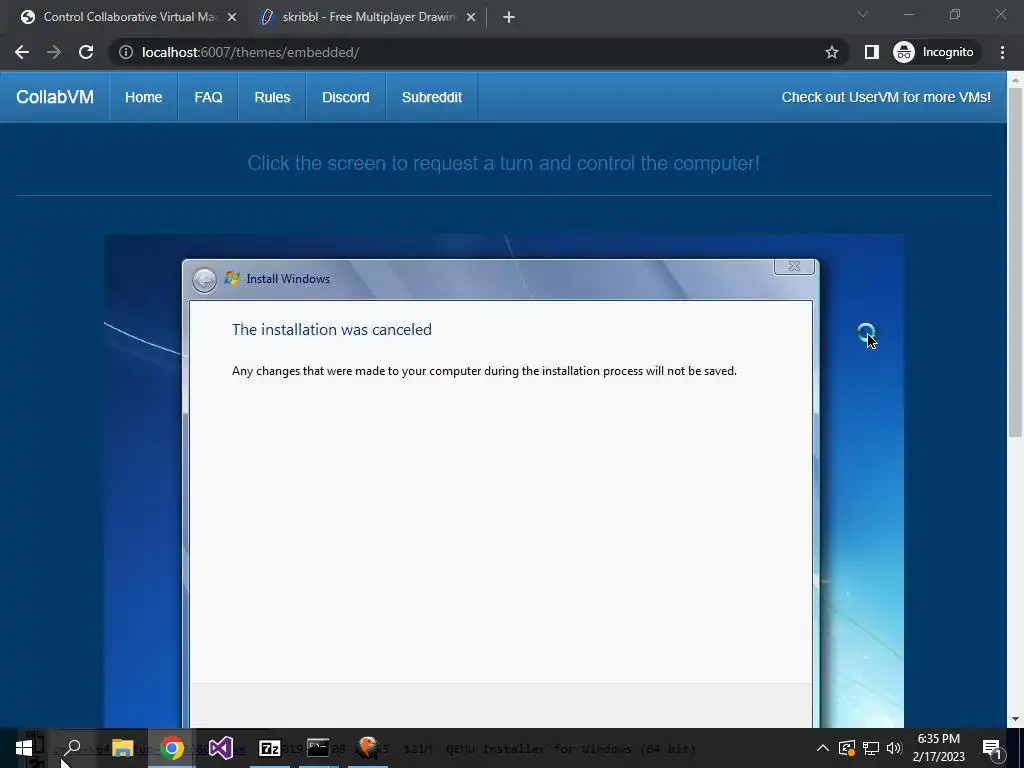Viewport: 1024px width, 768px height.
Task: Open site information icon in address bar
Action: tap(125, 52)
